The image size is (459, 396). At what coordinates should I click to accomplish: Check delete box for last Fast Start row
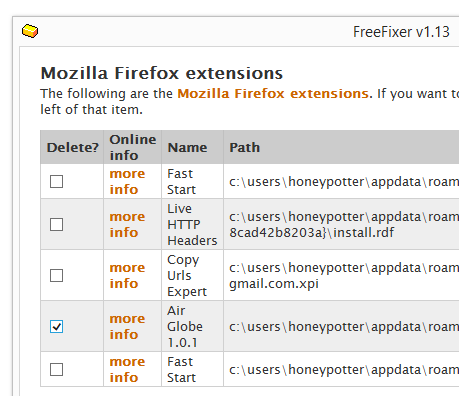point(56,369)
